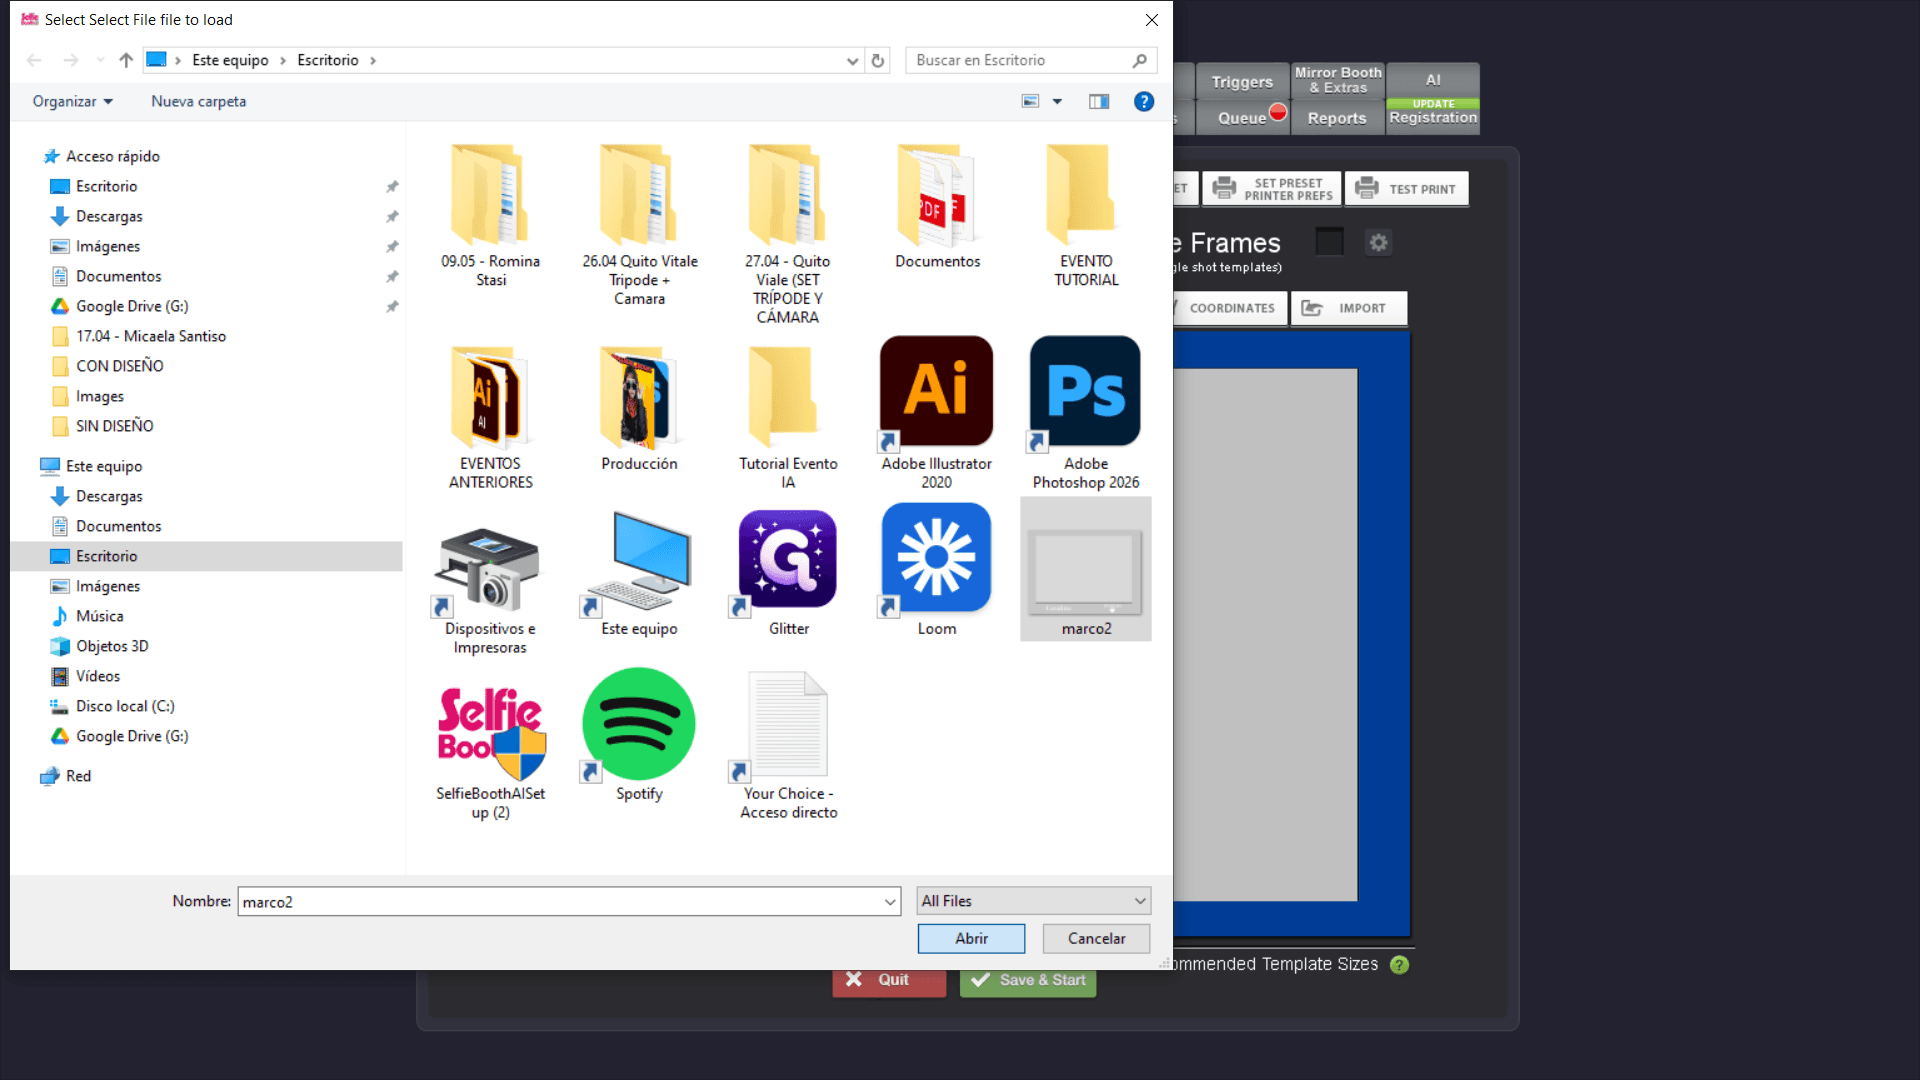Viewport: 1920px width, 1080px height.
Task: Expand the recent locations dropdown arrow
Action: tap(100, 60)
